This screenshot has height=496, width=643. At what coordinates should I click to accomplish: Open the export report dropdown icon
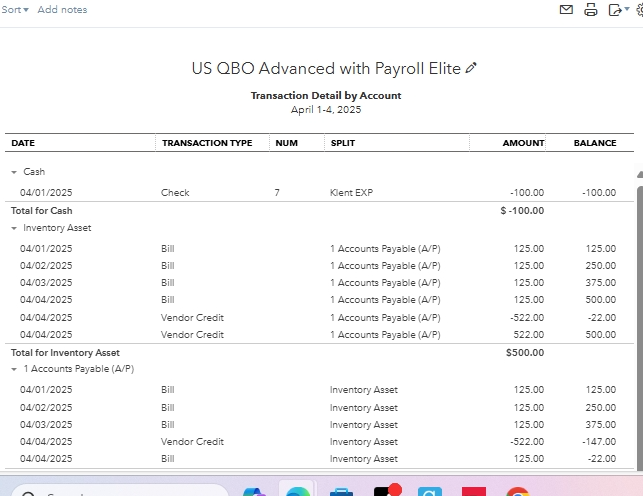pyautogui.click(x=618, y=9)
